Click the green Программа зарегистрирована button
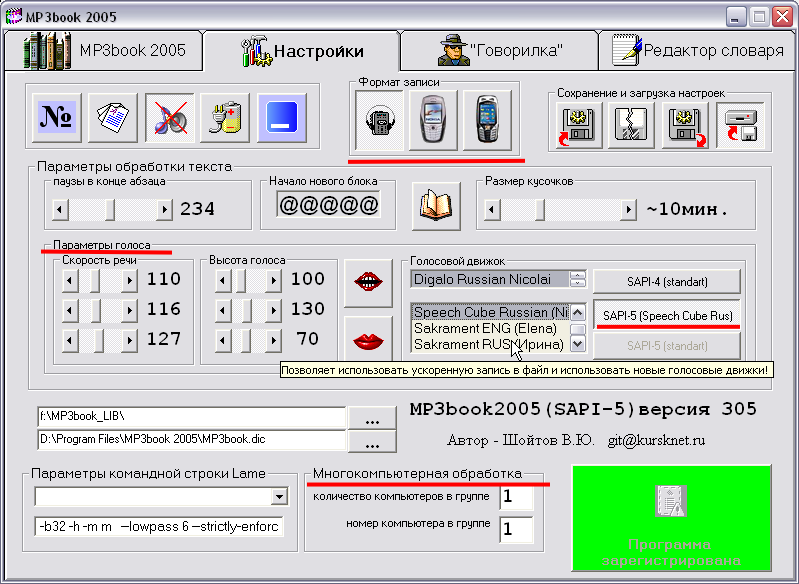This screenshot has width=799, height=584. pos(672,518)
